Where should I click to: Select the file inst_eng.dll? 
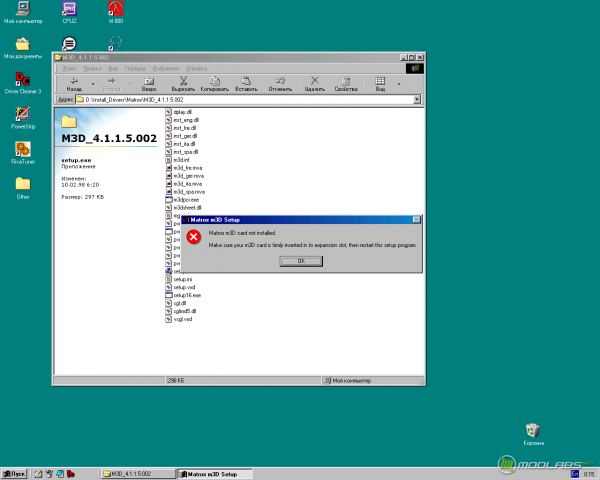[182, 120]
